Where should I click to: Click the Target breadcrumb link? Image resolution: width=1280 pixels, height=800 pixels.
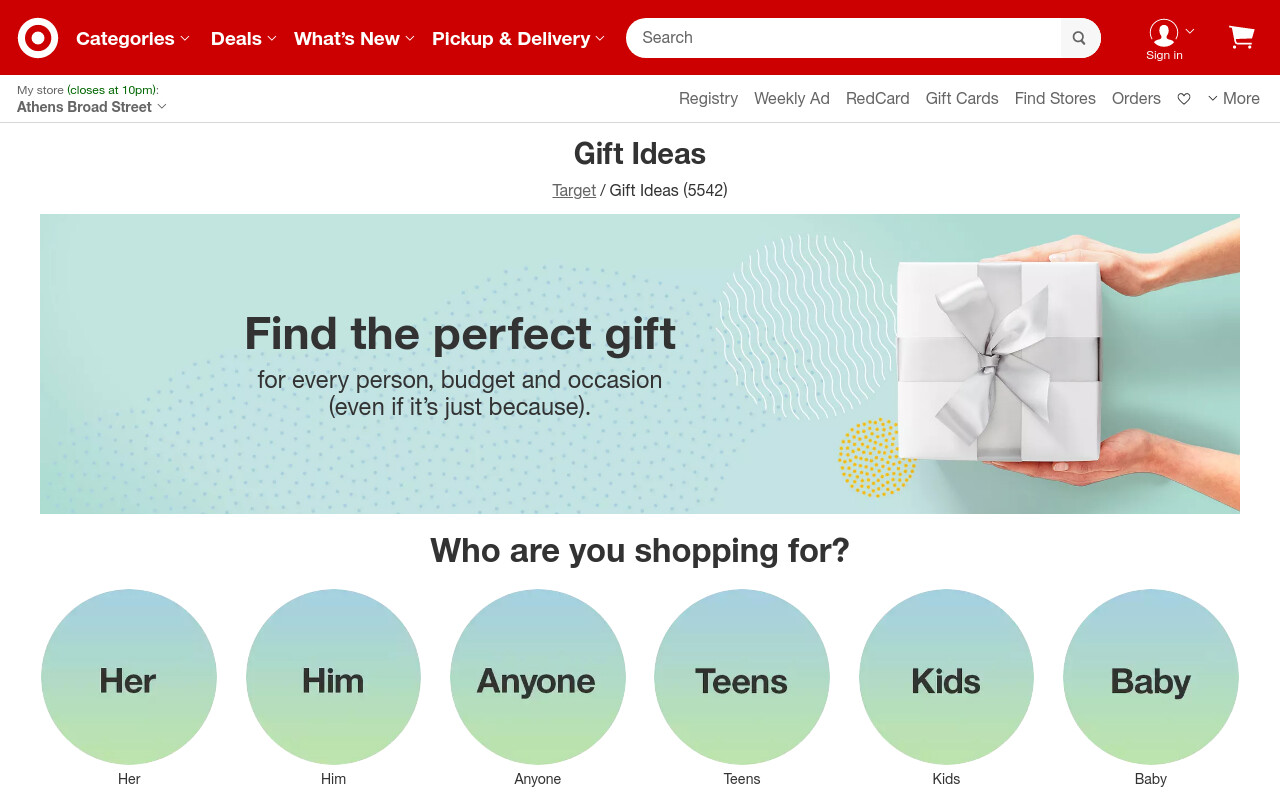click(x=574, y=190)
